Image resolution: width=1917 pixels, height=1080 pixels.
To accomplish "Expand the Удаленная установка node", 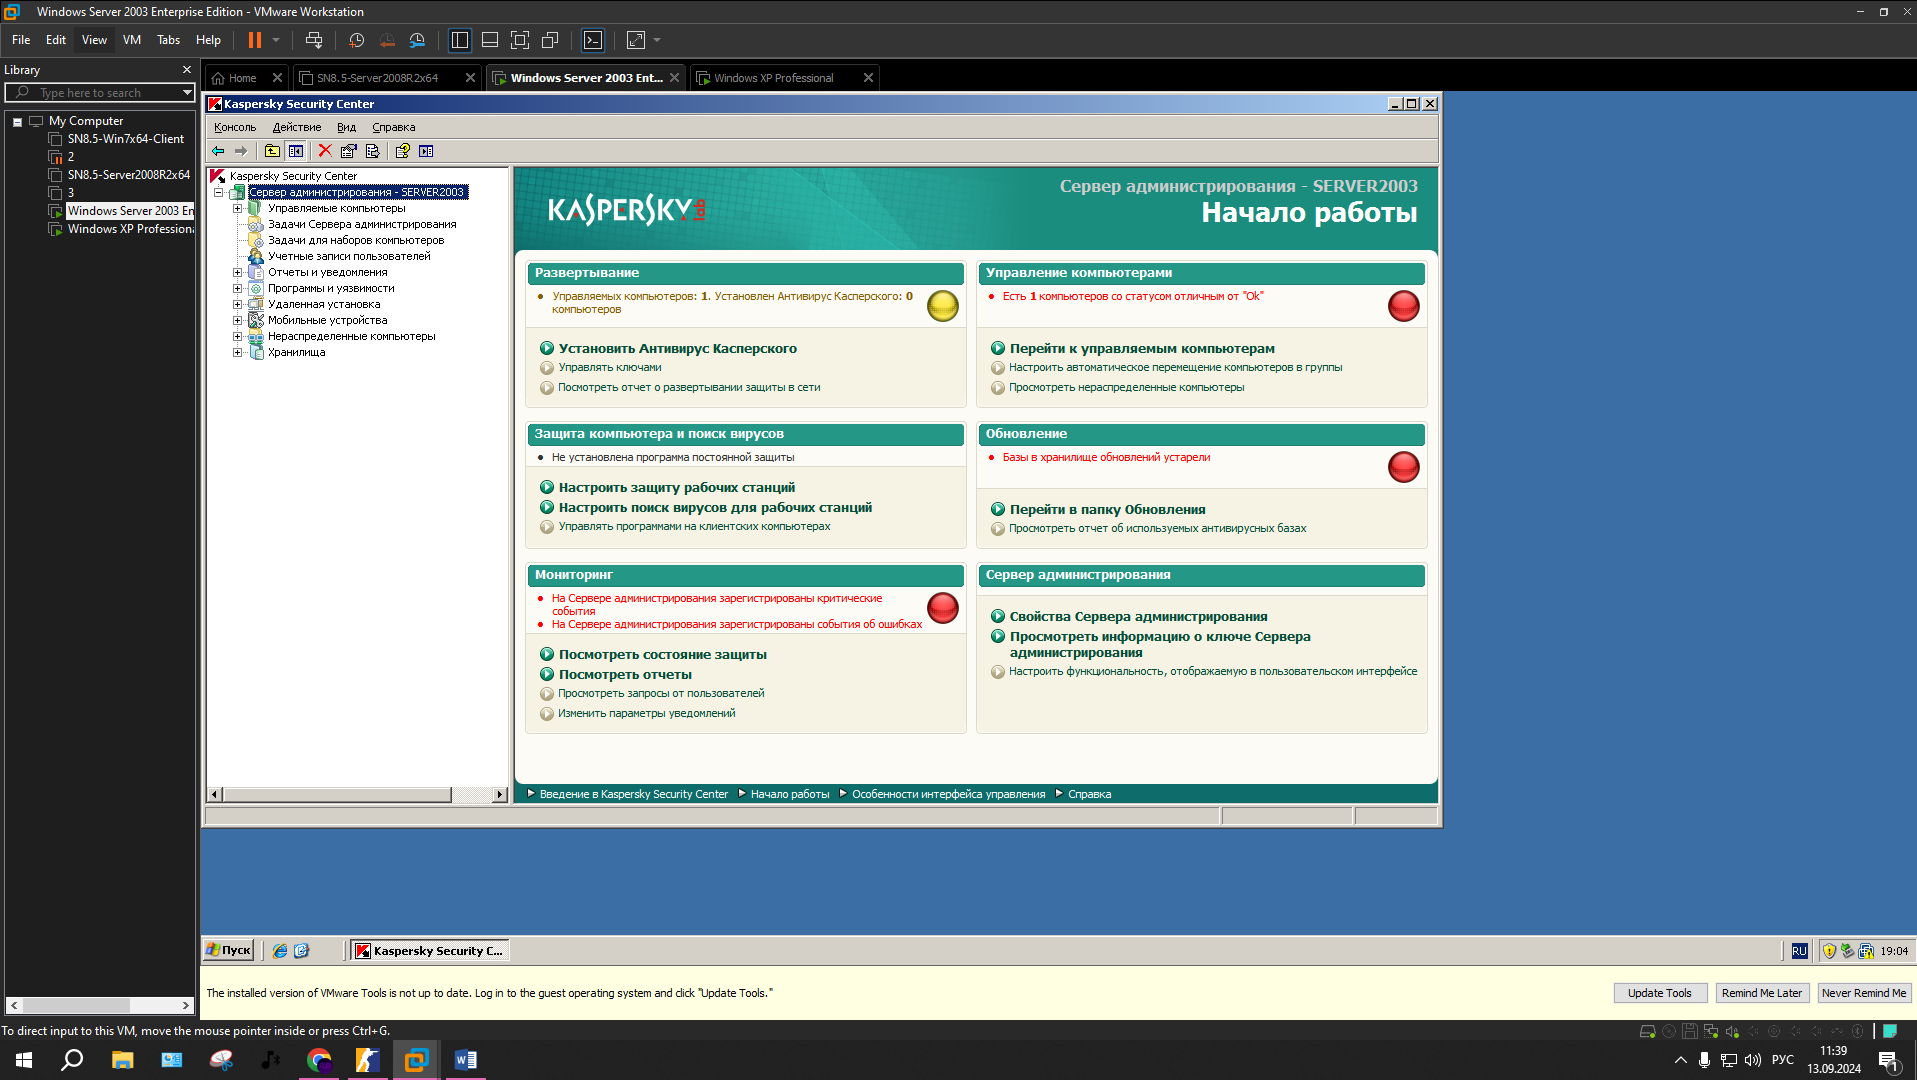I will coord(237,304).
